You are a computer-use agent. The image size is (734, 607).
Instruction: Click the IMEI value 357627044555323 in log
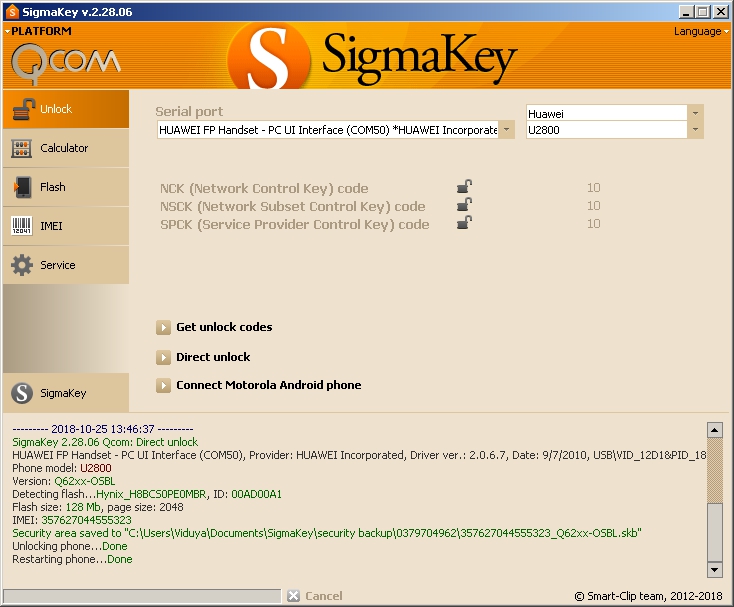[x=86, y=520]
